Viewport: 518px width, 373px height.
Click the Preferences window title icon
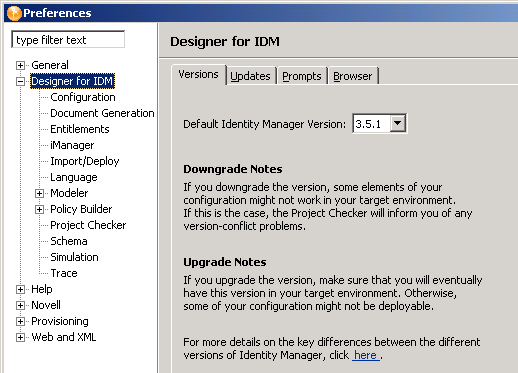pos(14,13)
